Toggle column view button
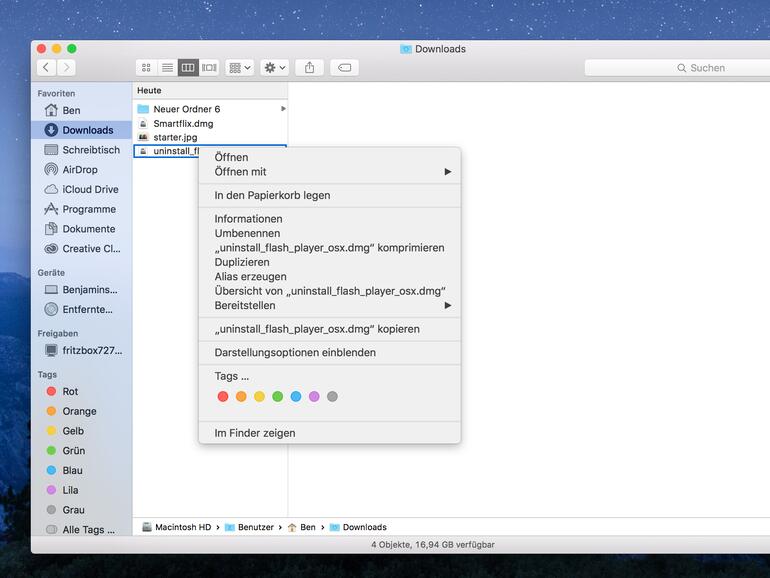Image resolution: width=770 pixels, height=578 pixels. pos(188,68)
